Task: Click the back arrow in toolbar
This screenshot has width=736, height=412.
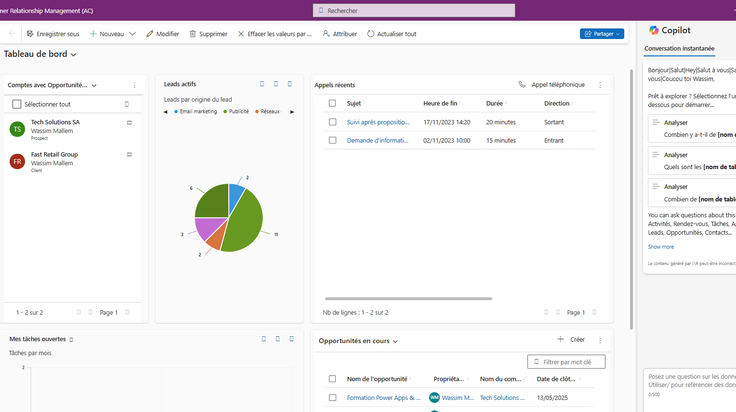Action: point(12,34)
